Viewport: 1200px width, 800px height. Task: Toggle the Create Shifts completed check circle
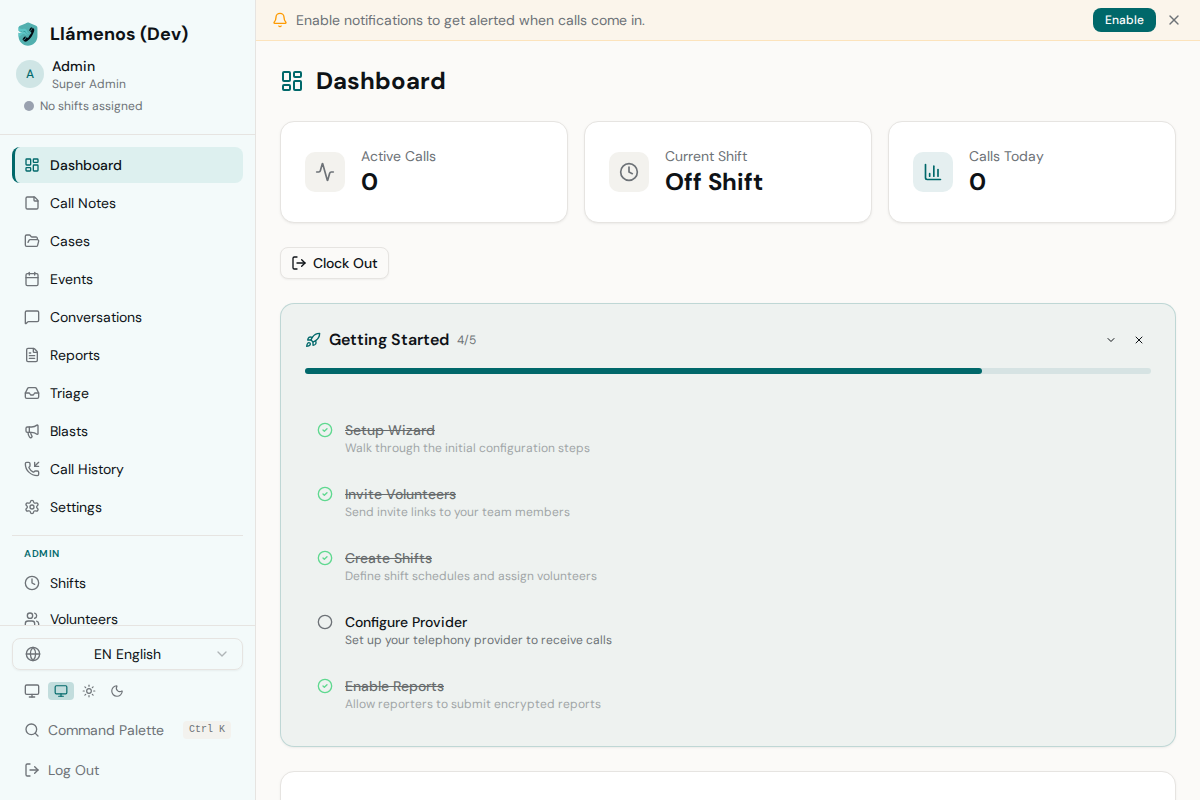pos(325,558)
